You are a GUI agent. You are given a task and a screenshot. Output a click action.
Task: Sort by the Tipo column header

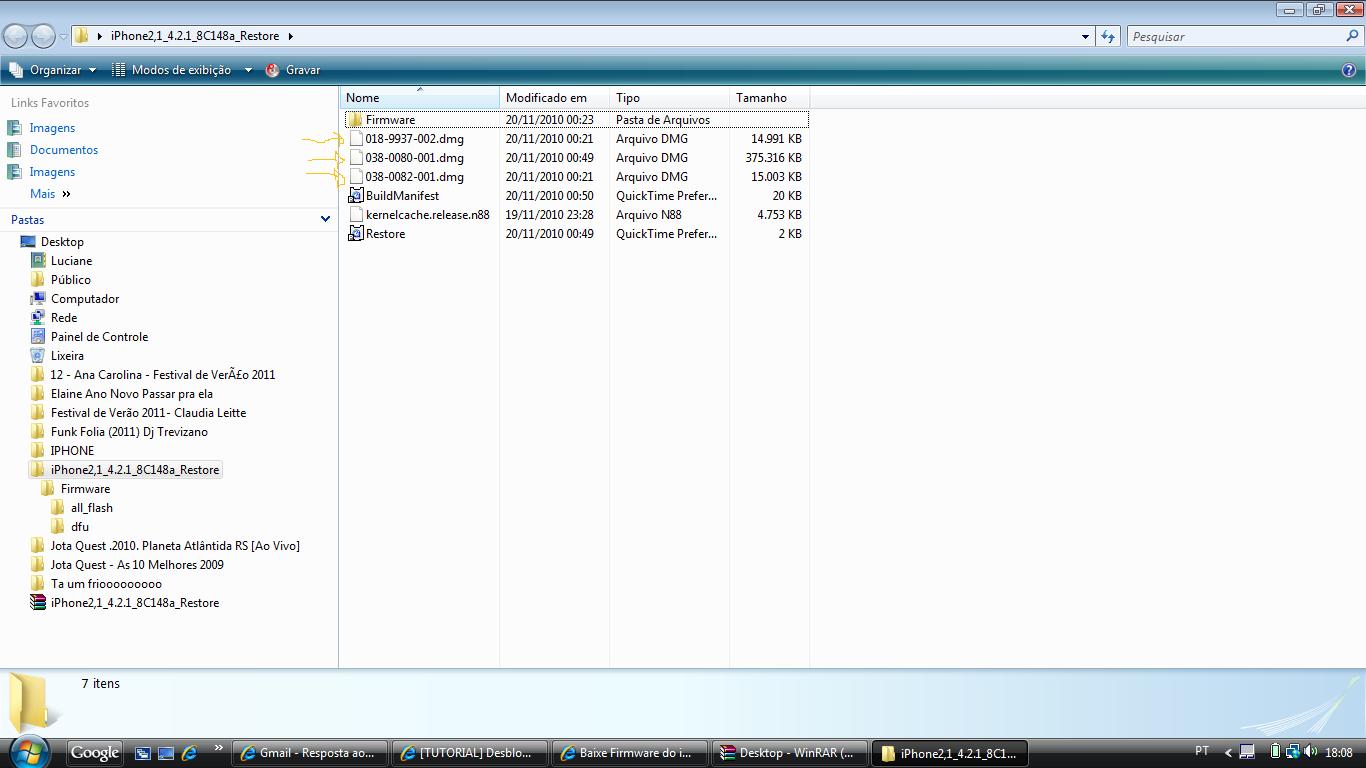coord(669,98)
